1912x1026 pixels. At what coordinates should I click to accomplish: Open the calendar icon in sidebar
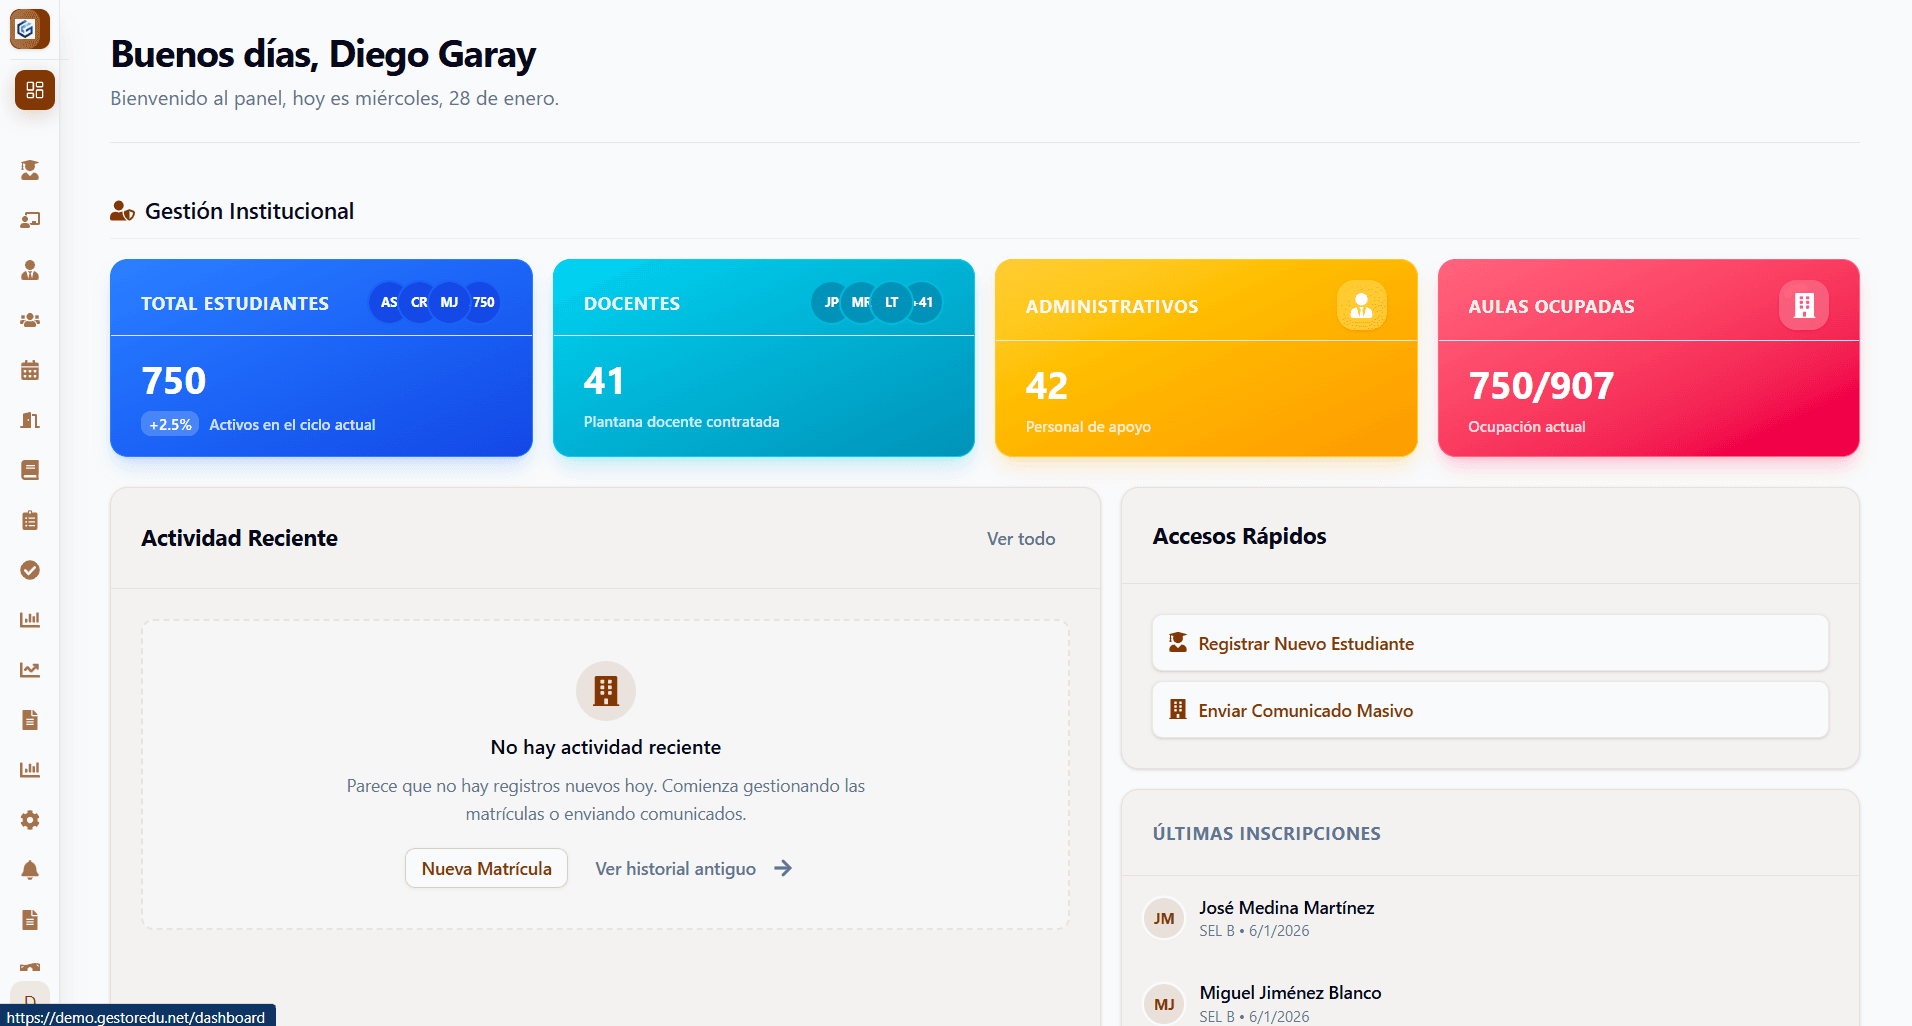[x=30, y=370]
